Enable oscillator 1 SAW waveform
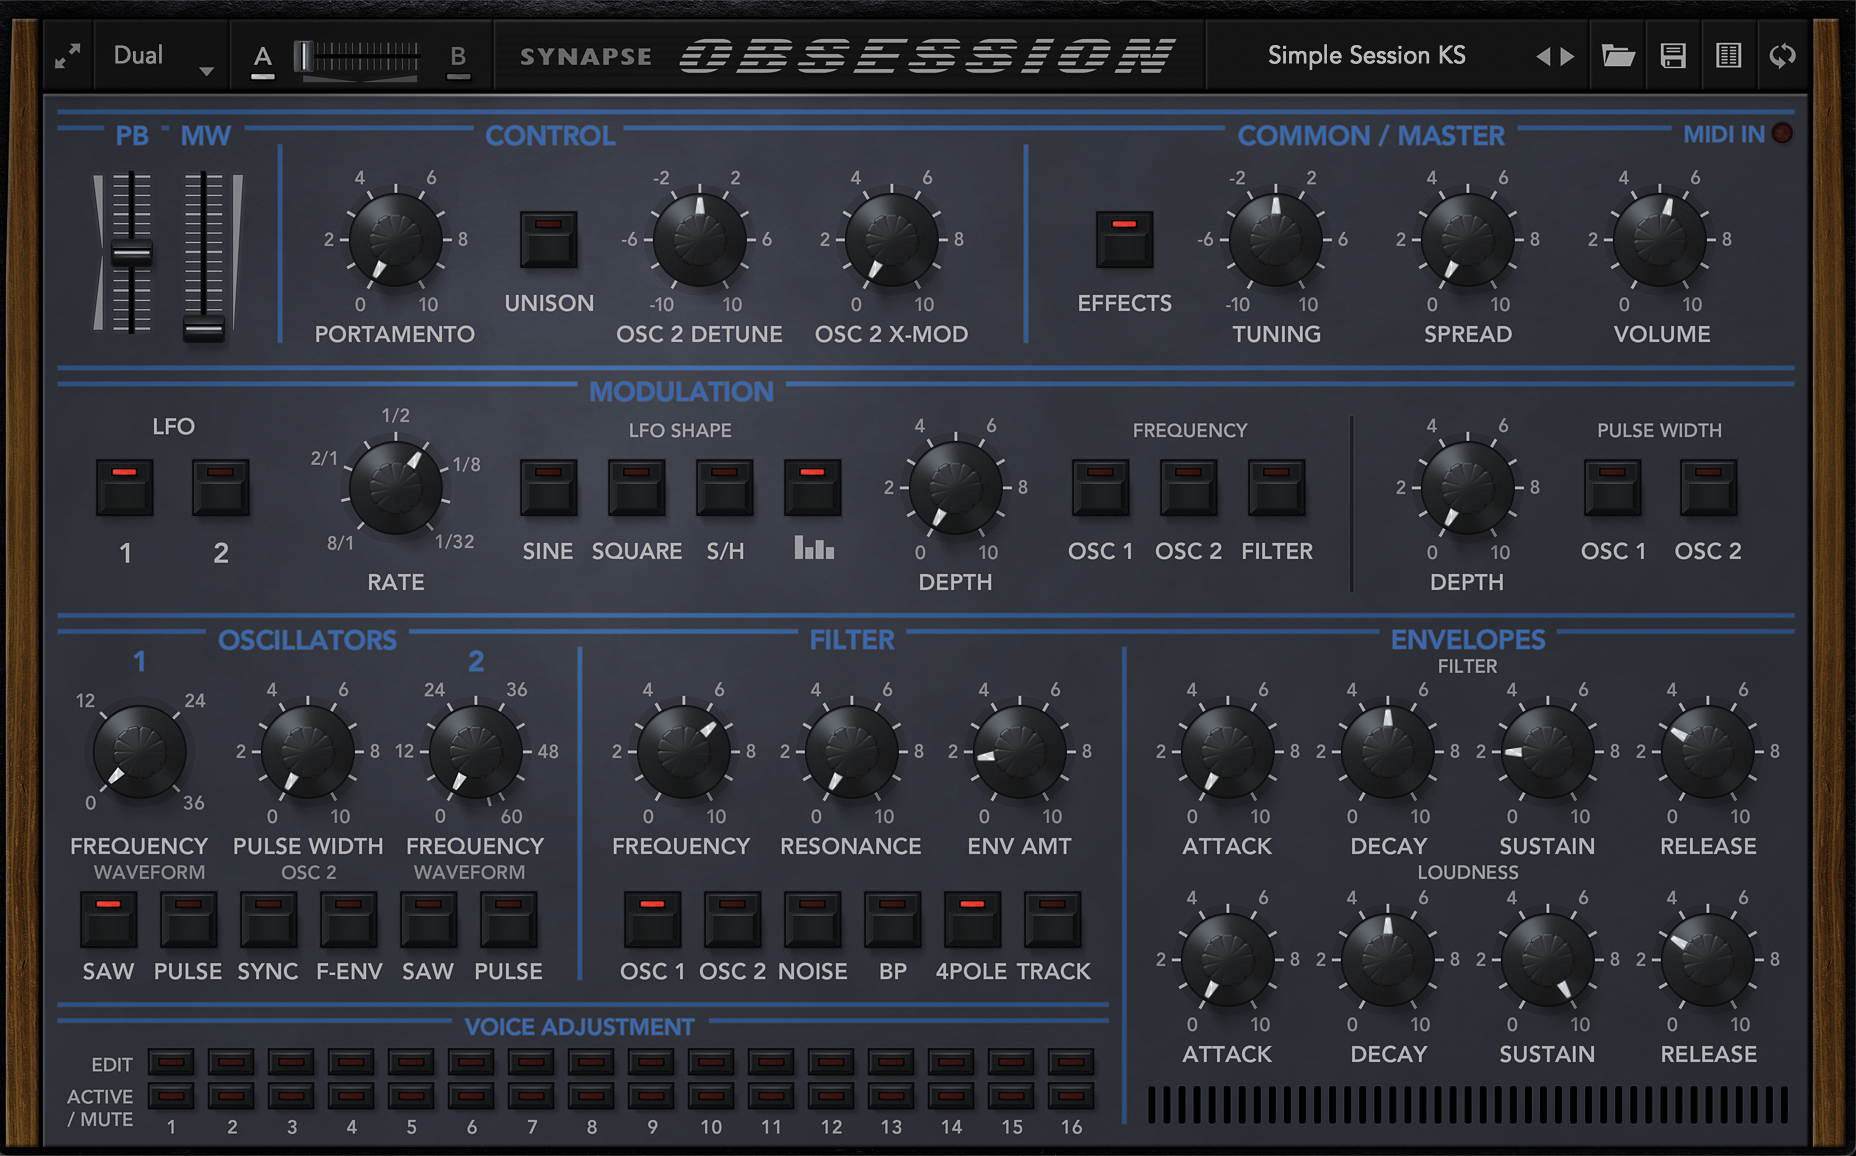1856x1156 pixels. point(108,919)
